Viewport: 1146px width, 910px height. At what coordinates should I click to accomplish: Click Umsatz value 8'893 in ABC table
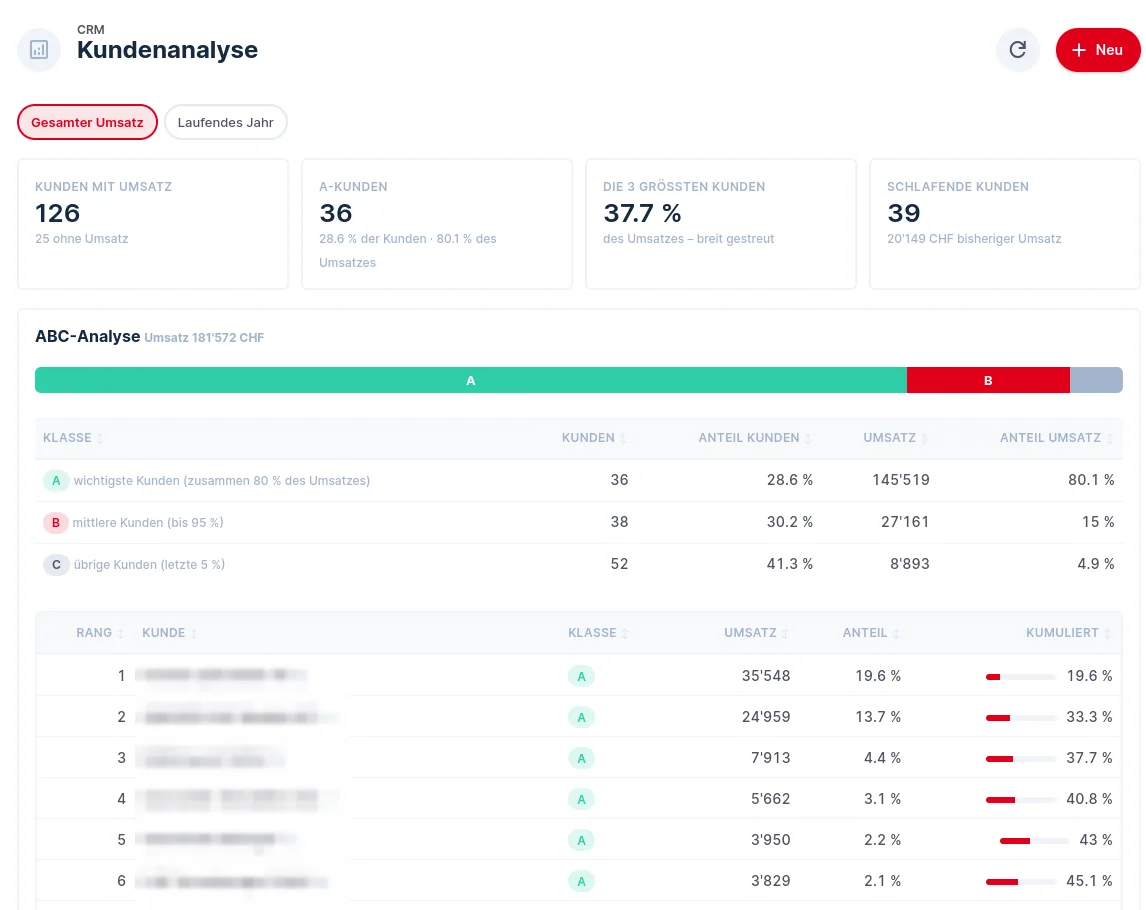[x=909, y=564]
